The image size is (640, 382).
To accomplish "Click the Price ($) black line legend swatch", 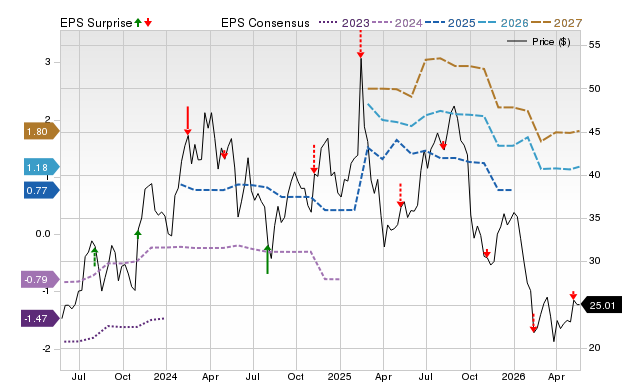I will [x=517, y=41].
